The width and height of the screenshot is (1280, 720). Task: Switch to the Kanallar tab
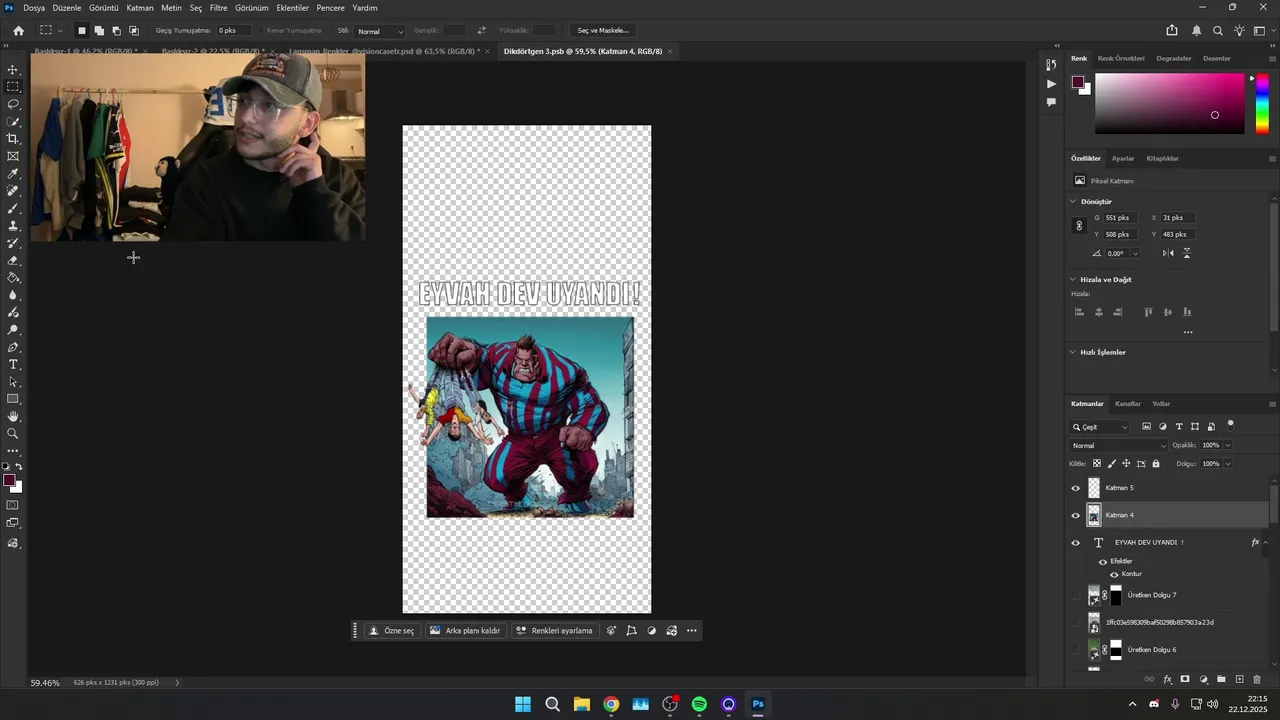(x=1128, y=404)
